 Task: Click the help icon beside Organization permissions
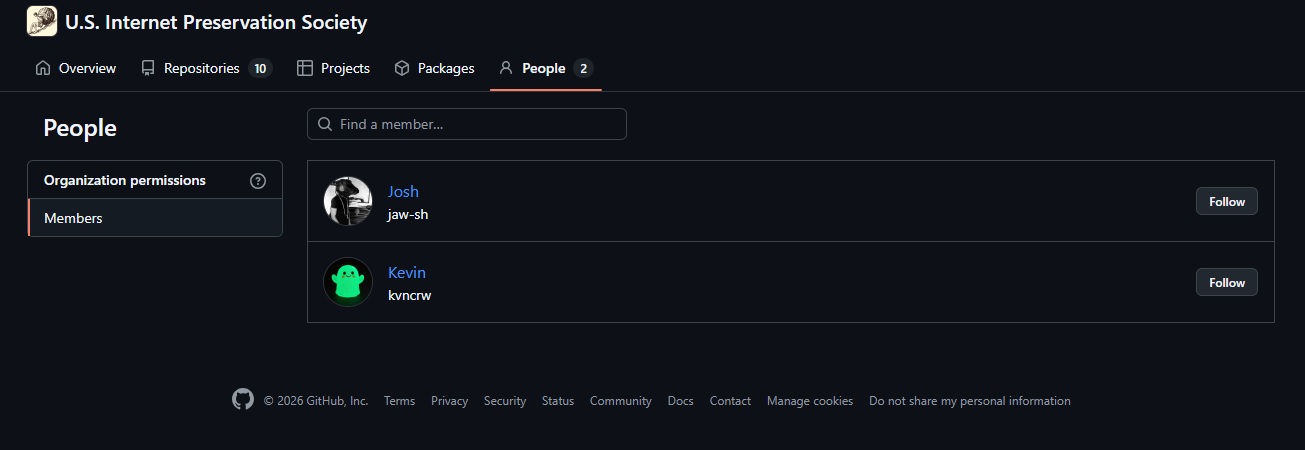tap(258, 181)
